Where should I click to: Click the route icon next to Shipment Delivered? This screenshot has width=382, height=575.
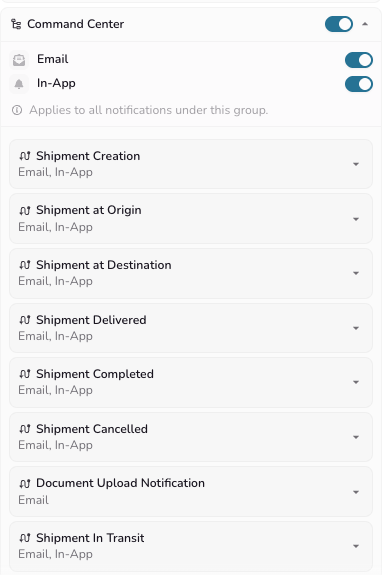[x=25, y=320]
